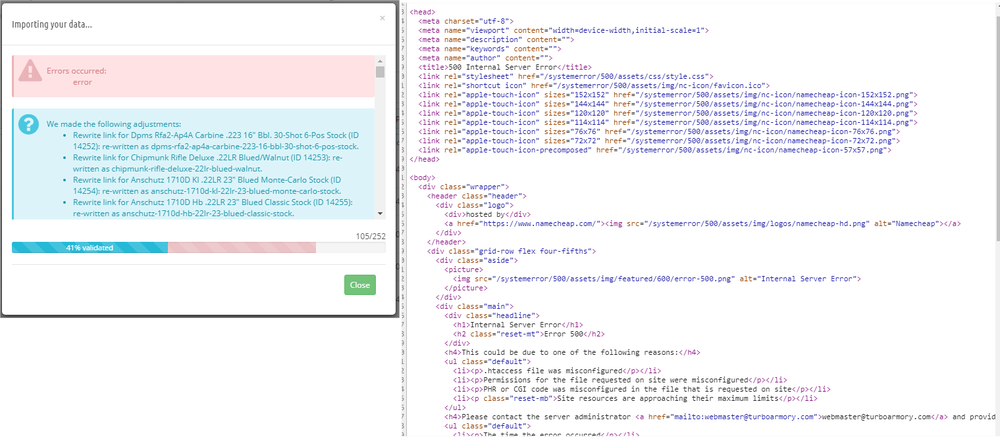Click the dialog scrollbar up arrow
The height and width of the screenshot is (437, 1000).
(380, 60)
